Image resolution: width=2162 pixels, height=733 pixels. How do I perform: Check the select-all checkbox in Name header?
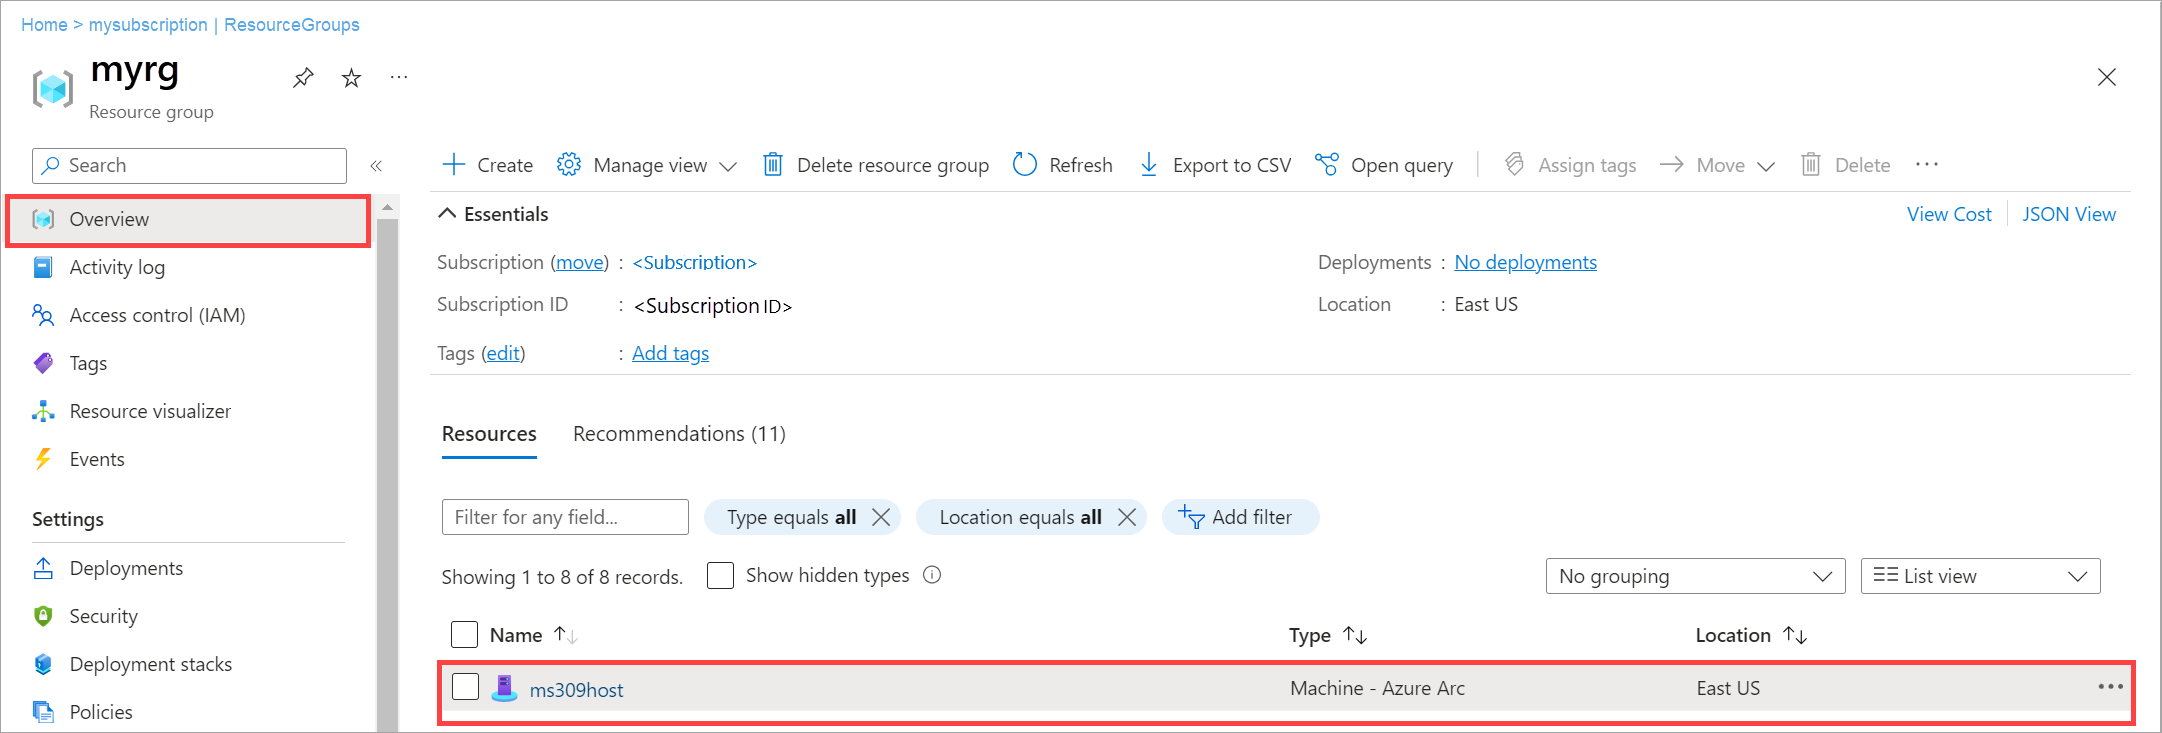[x=464, y=635]
